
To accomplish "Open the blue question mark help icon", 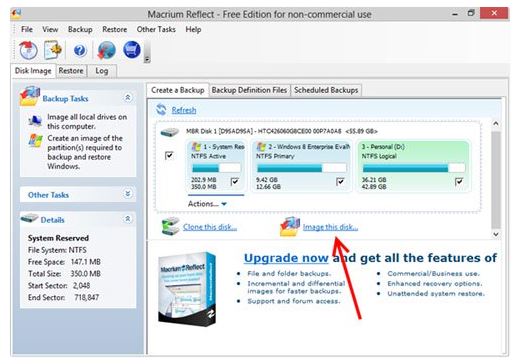I will (x=80, y=50).
